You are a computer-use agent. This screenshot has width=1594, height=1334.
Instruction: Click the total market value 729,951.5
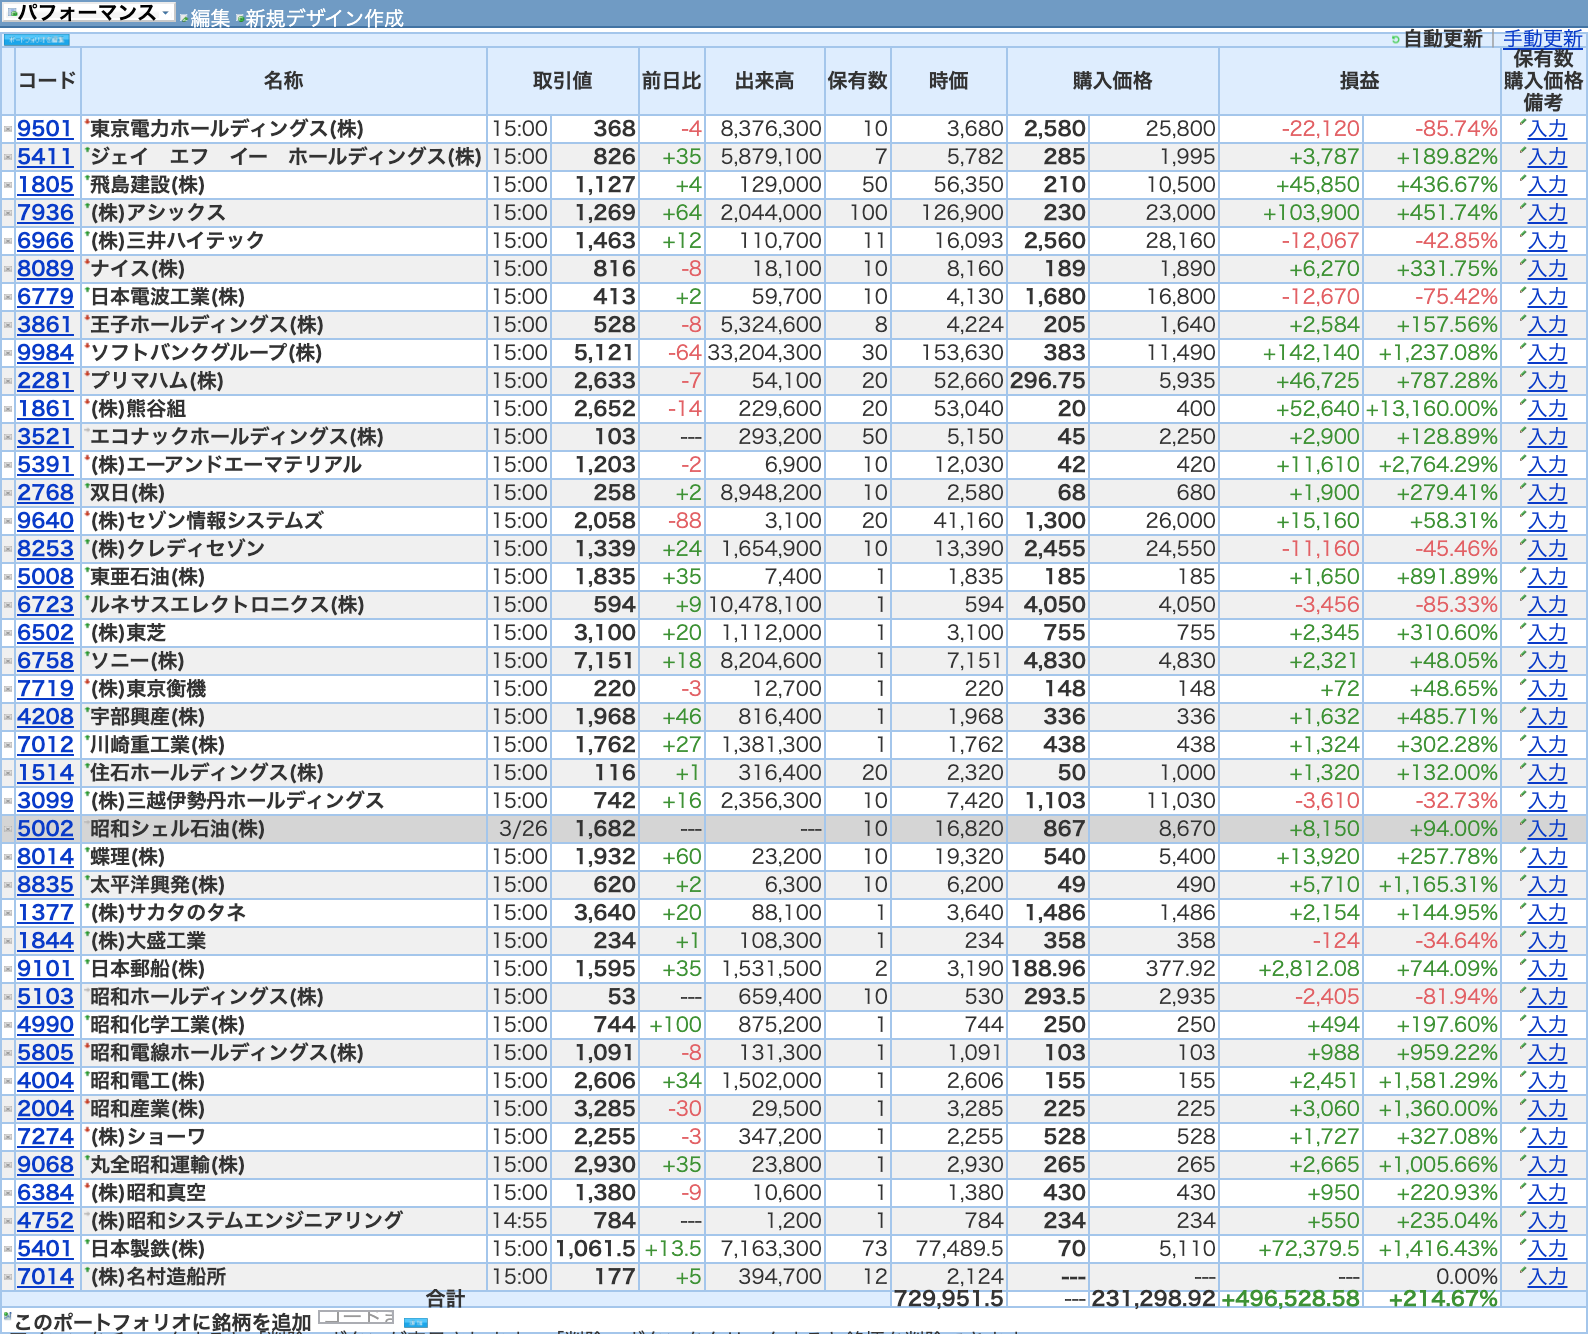[949, 1298]
